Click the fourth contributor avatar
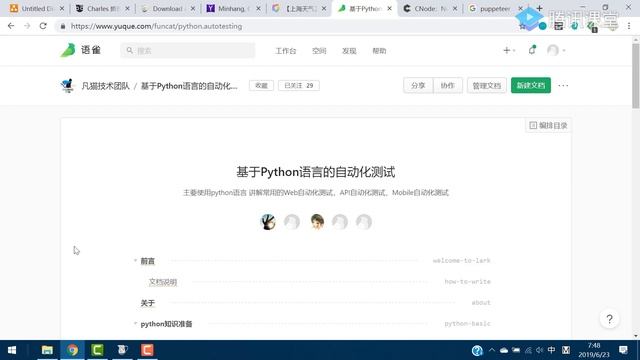 pos(340,222)
